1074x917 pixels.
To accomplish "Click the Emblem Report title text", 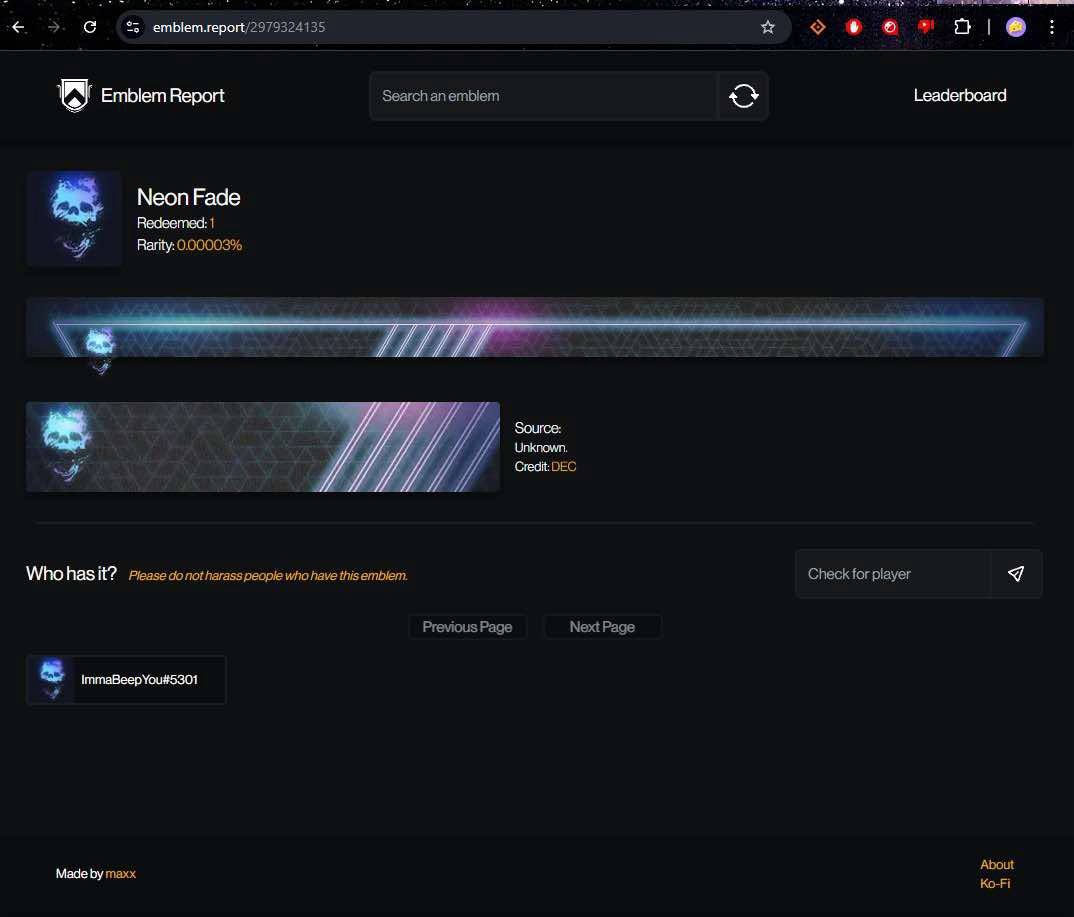I will click(162, 95).
